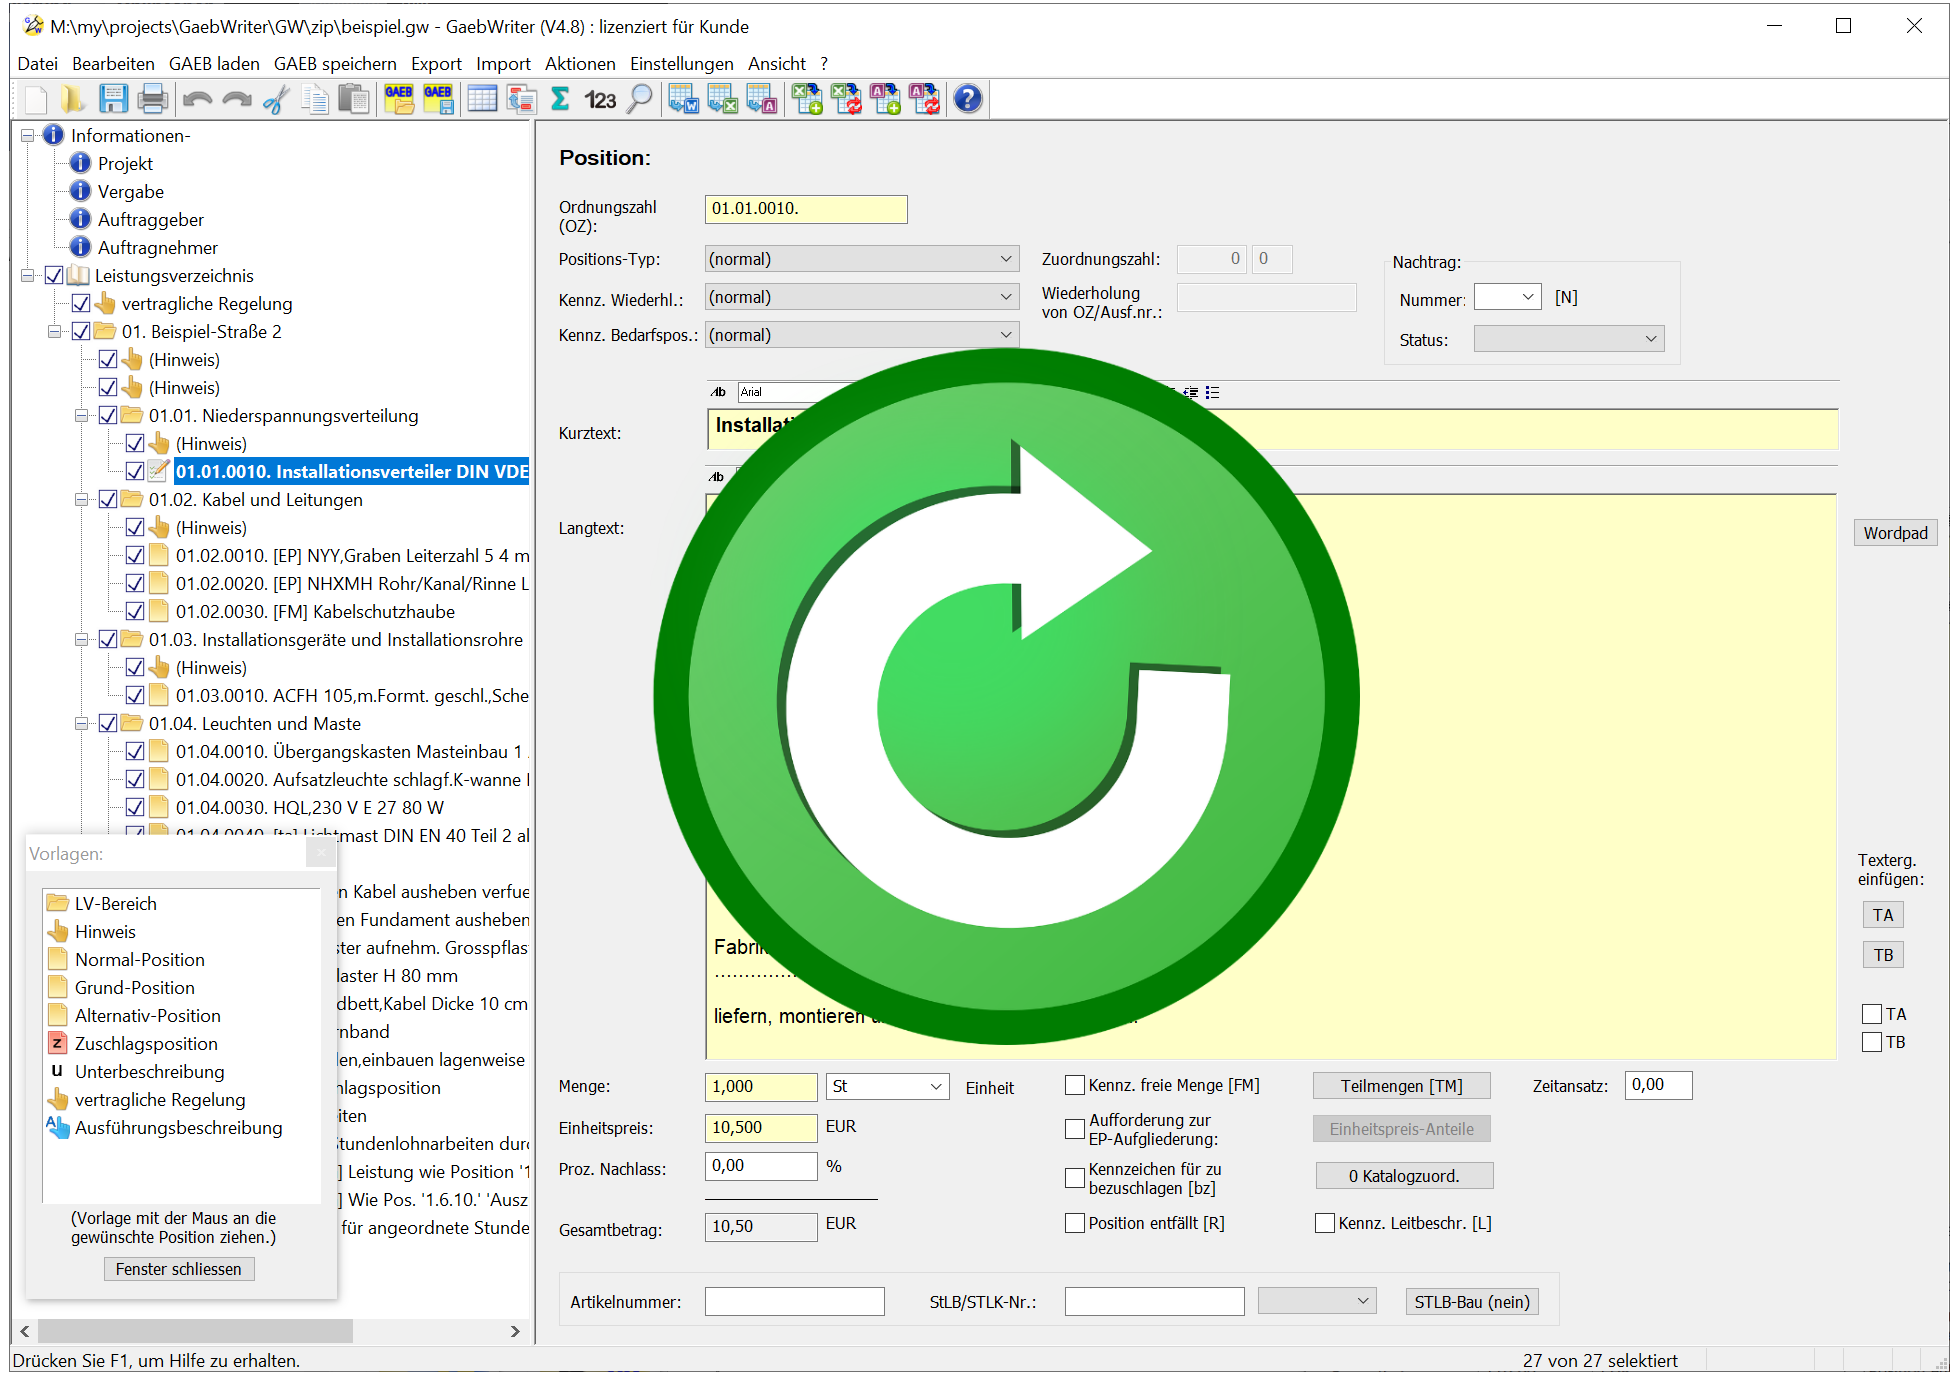Check Kennz. Leitbeschr. [L]

[1325, 1223]
